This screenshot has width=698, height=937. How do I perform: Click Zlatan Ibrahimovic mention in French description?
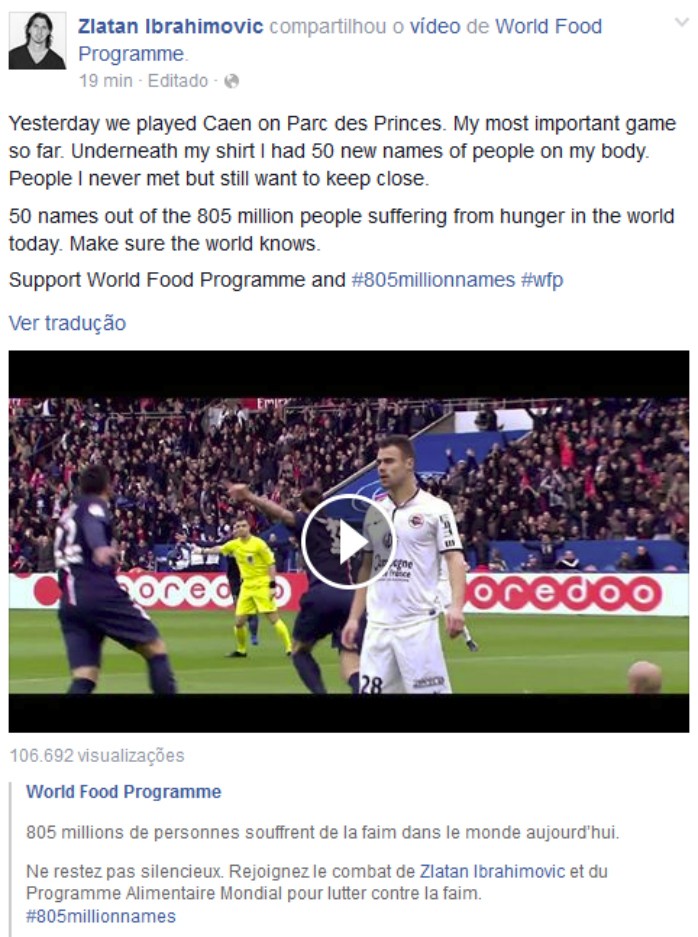point(492,871)
